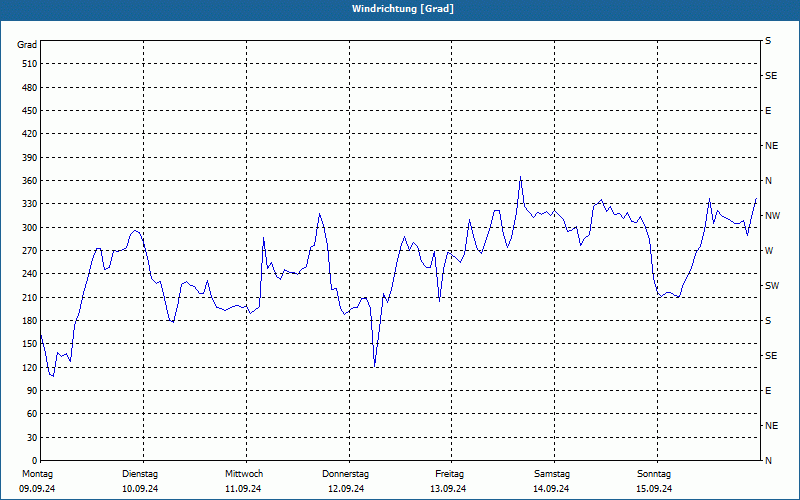This screenshot has width=800, height=500.
Task: Click the date '12.09.24'
Action: coord(346,489)
